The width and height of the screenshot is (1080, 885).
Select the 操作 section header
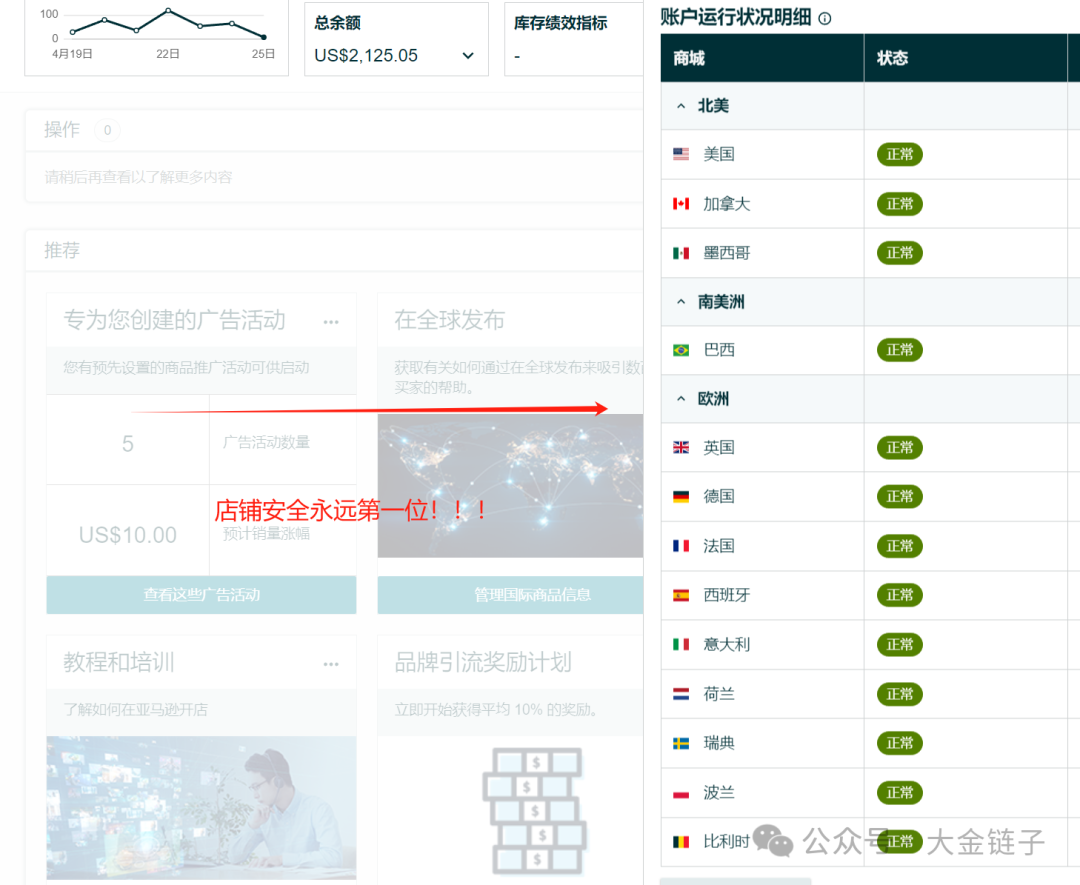62,129
